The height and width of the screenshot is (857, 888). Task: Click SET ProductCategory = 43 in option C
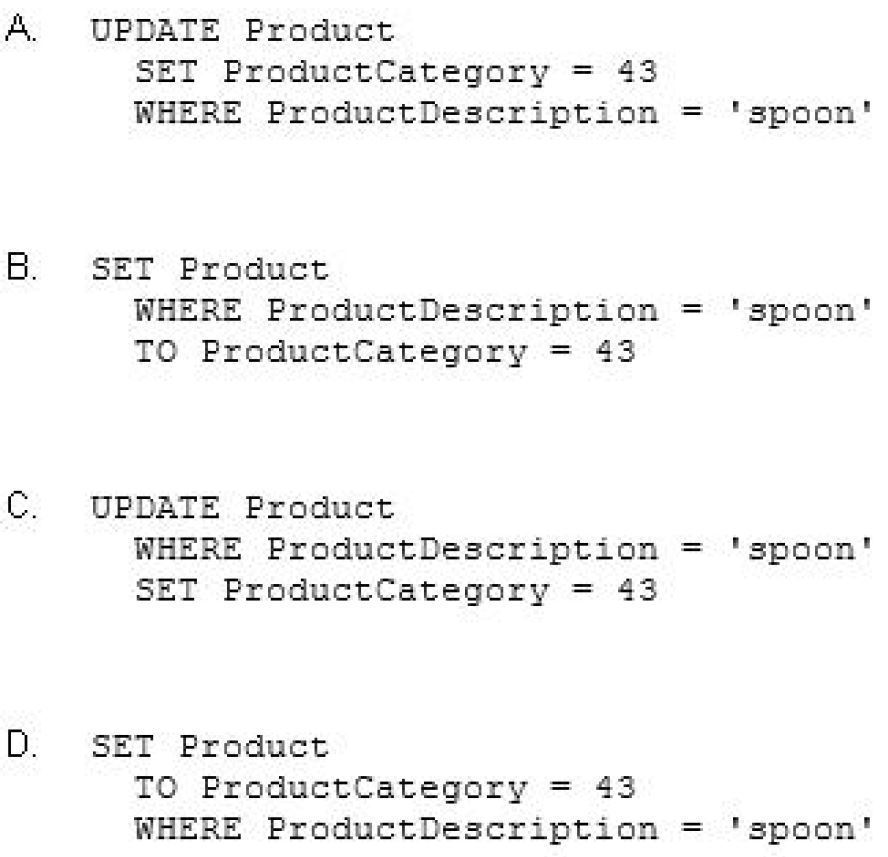(x=395, y=591)
